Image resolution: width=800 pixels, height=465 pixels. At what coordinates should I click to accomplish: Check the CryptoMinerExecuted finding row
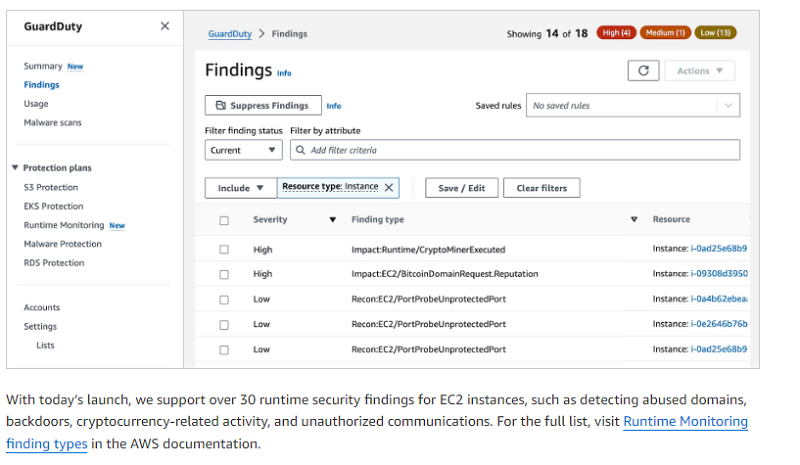click(x=224, y=250)
